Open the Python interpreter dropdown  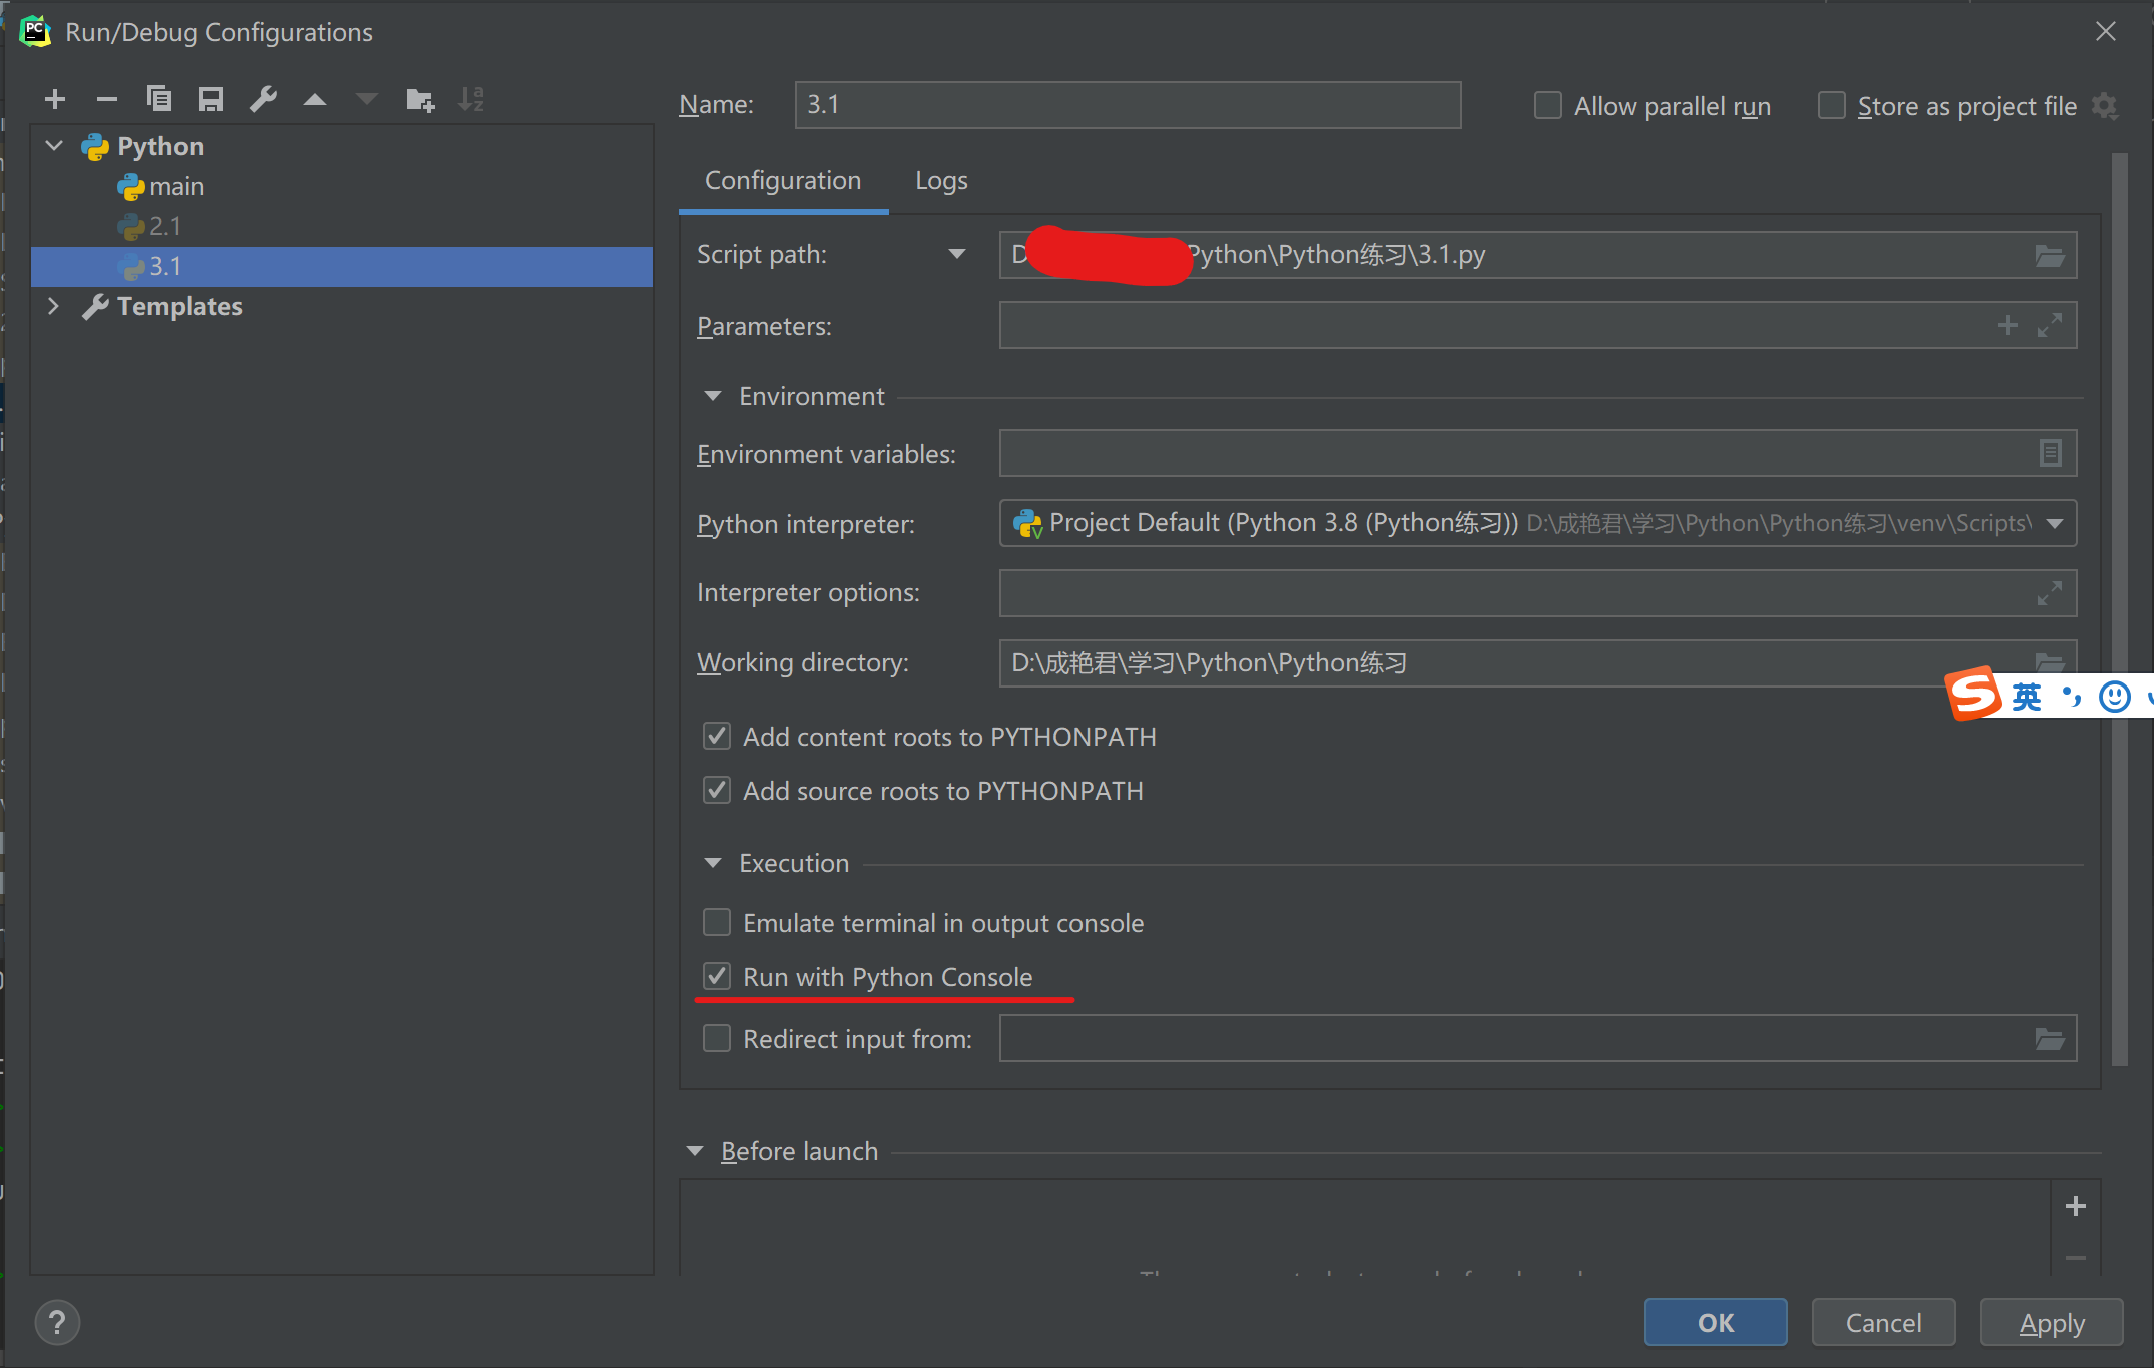(x=2055, y=524)
